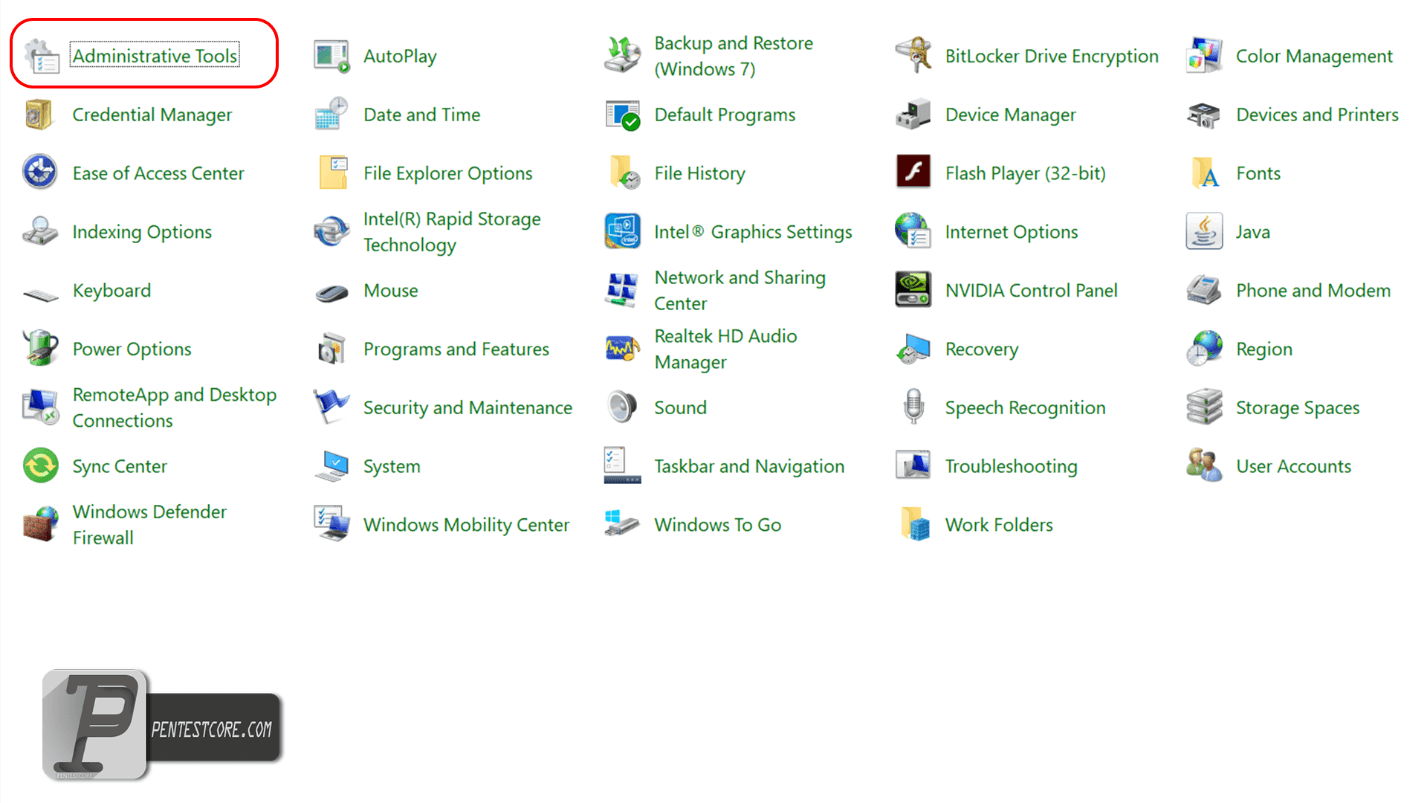Click the Windows Defender Firewall link
Image resolution: width=1427 pixels, height=803 pixels.
click(149, 525)
